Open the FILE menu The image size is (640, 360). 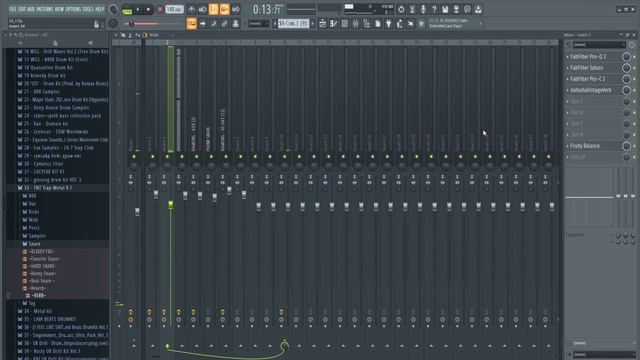(12, 9)
